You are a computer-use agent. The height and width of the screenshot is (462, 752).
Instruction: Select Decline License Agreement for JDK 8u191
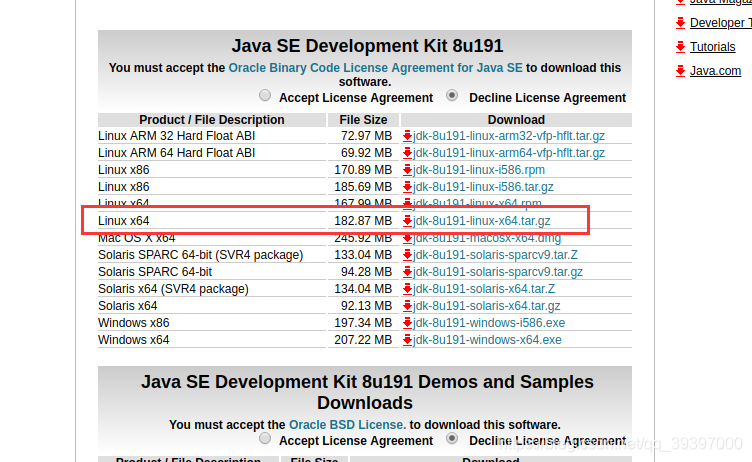[452, 95]
